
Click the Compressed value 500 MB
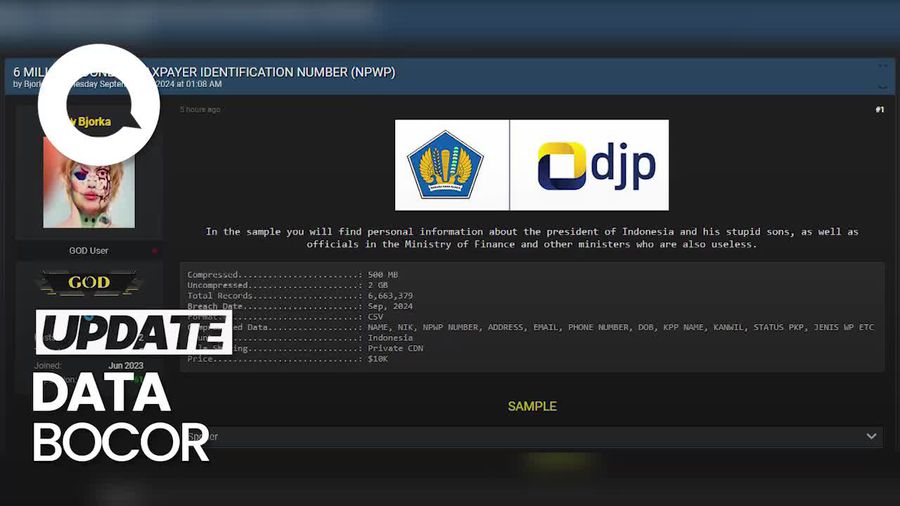383,275
